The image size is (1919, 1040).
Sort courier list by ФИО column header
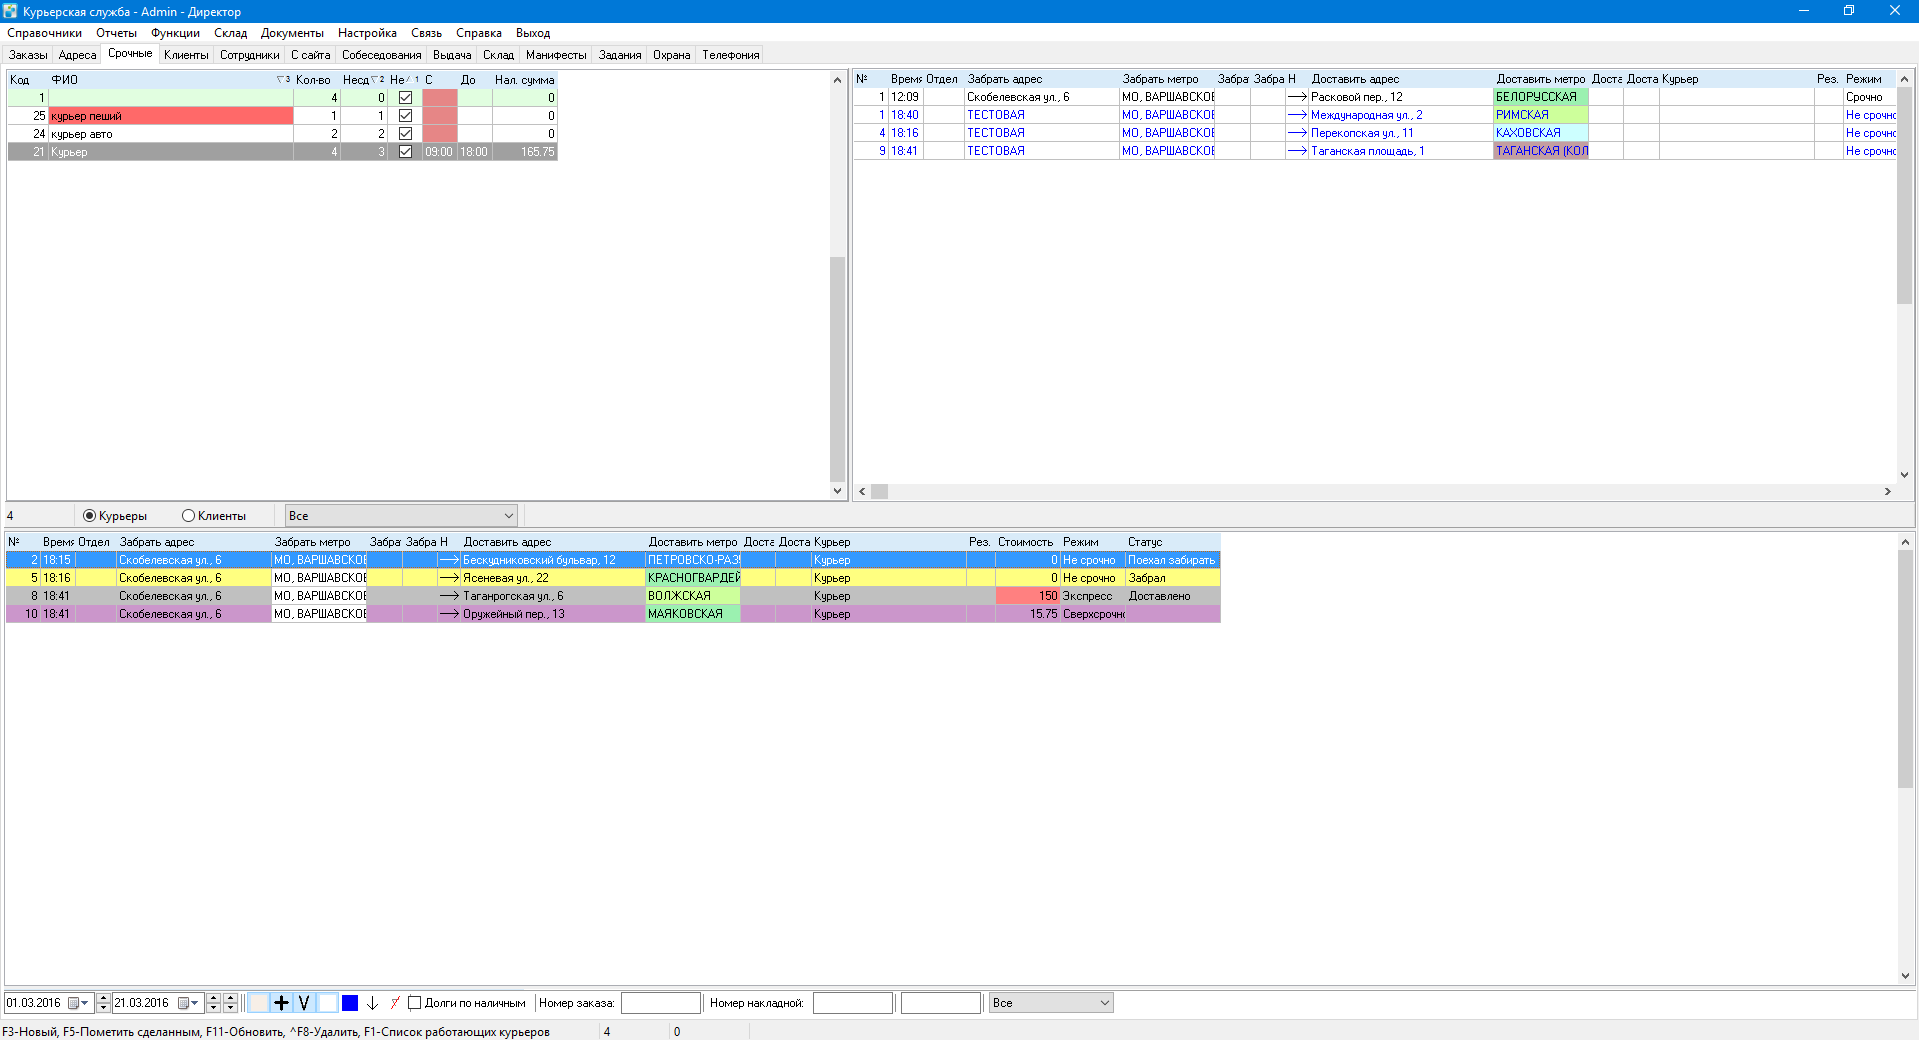click(x=170, y=80)
